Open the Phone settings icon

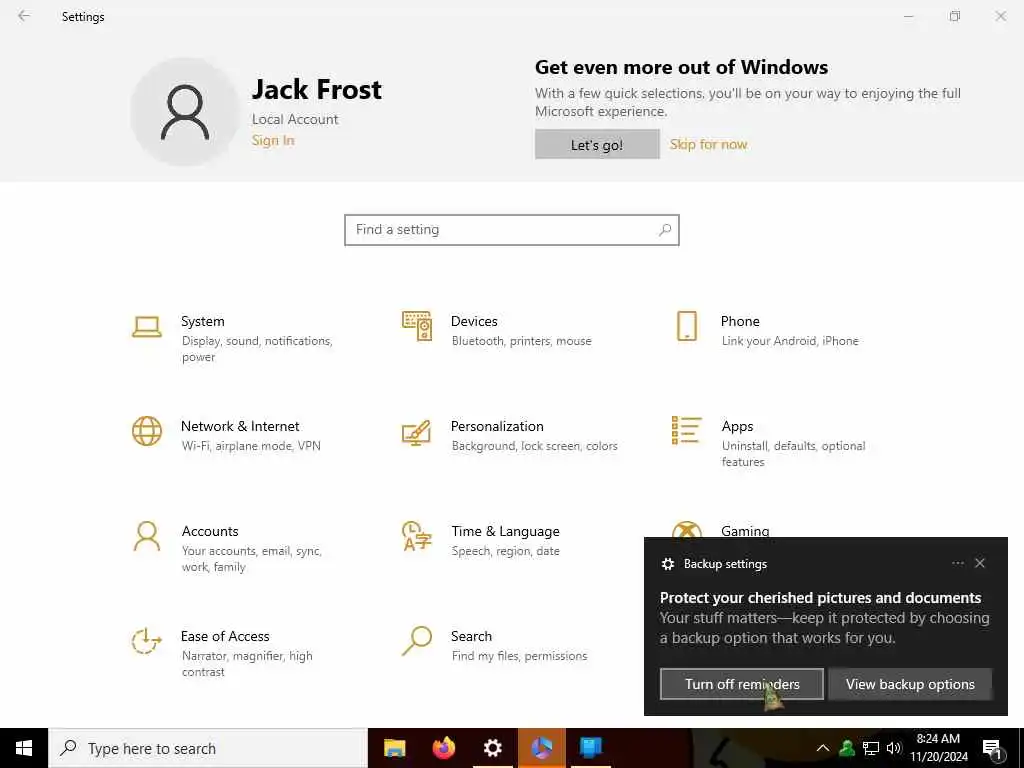pos(686,326)
